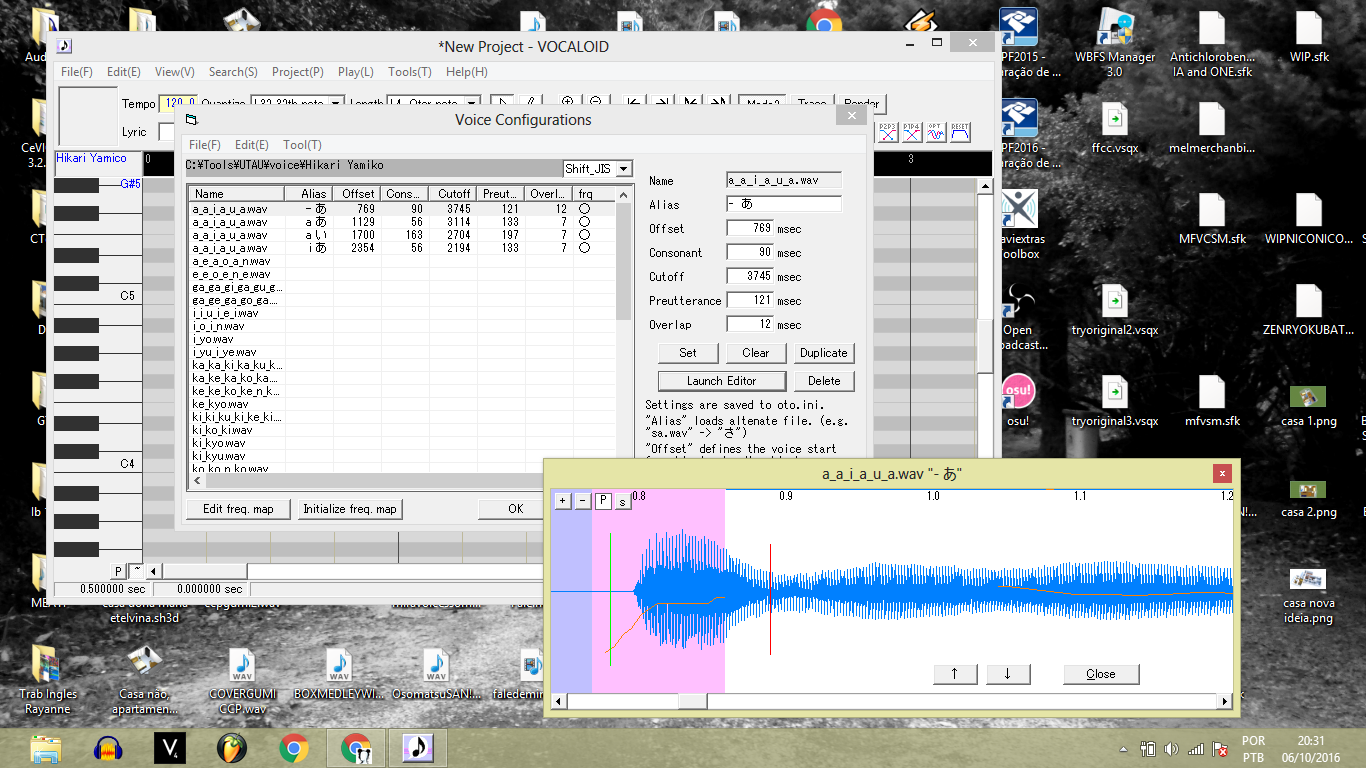Click Close in the waveform editor
Image resolution: width=1366 pixels, height=768 pixels.
pos(1101,674)
